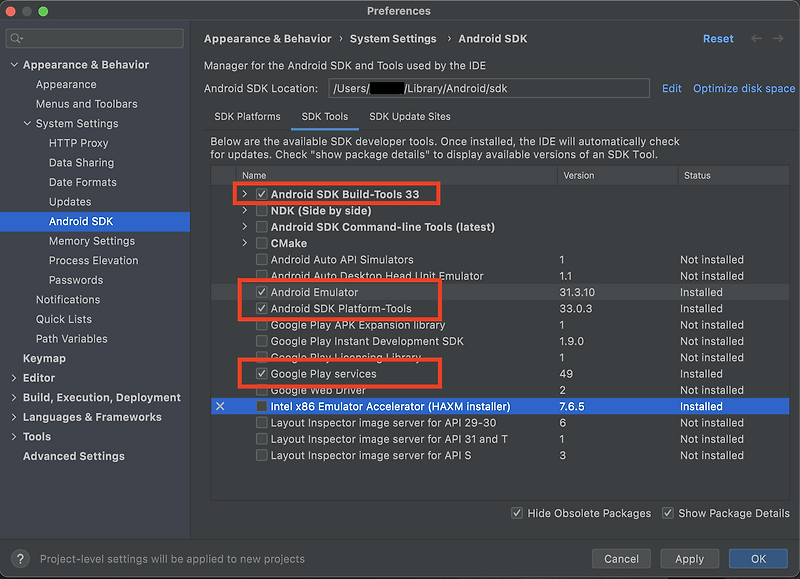Expand the Editor section

pos(14,378)
